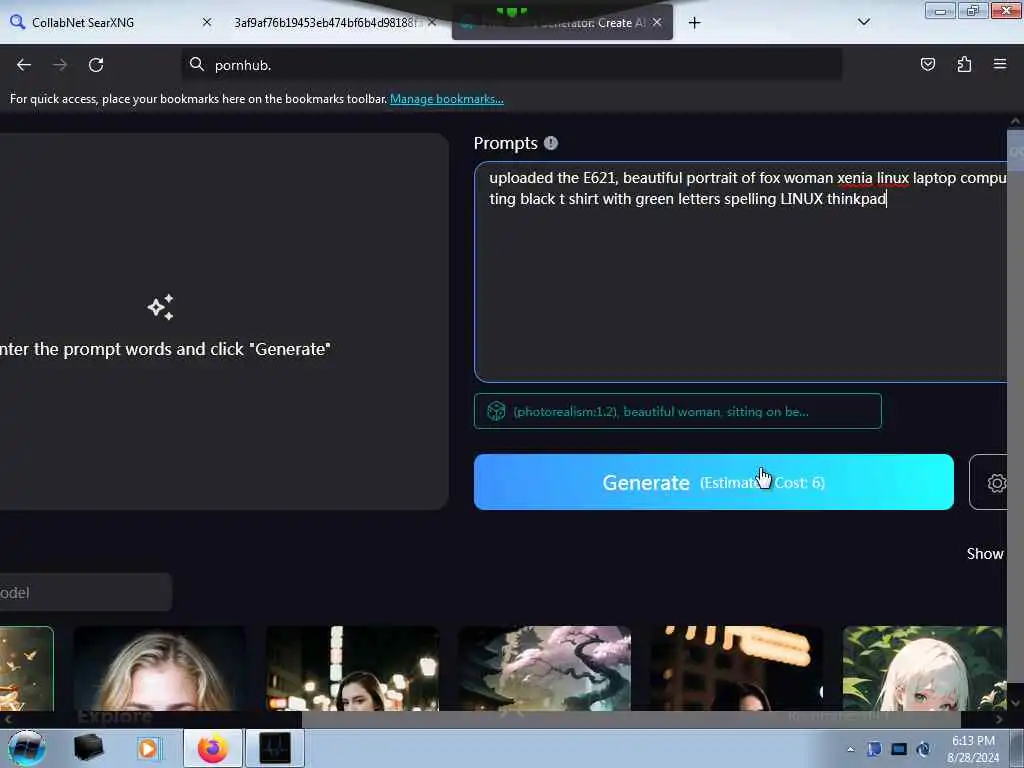Open the monitor graph taskbar app

(275, 748)
